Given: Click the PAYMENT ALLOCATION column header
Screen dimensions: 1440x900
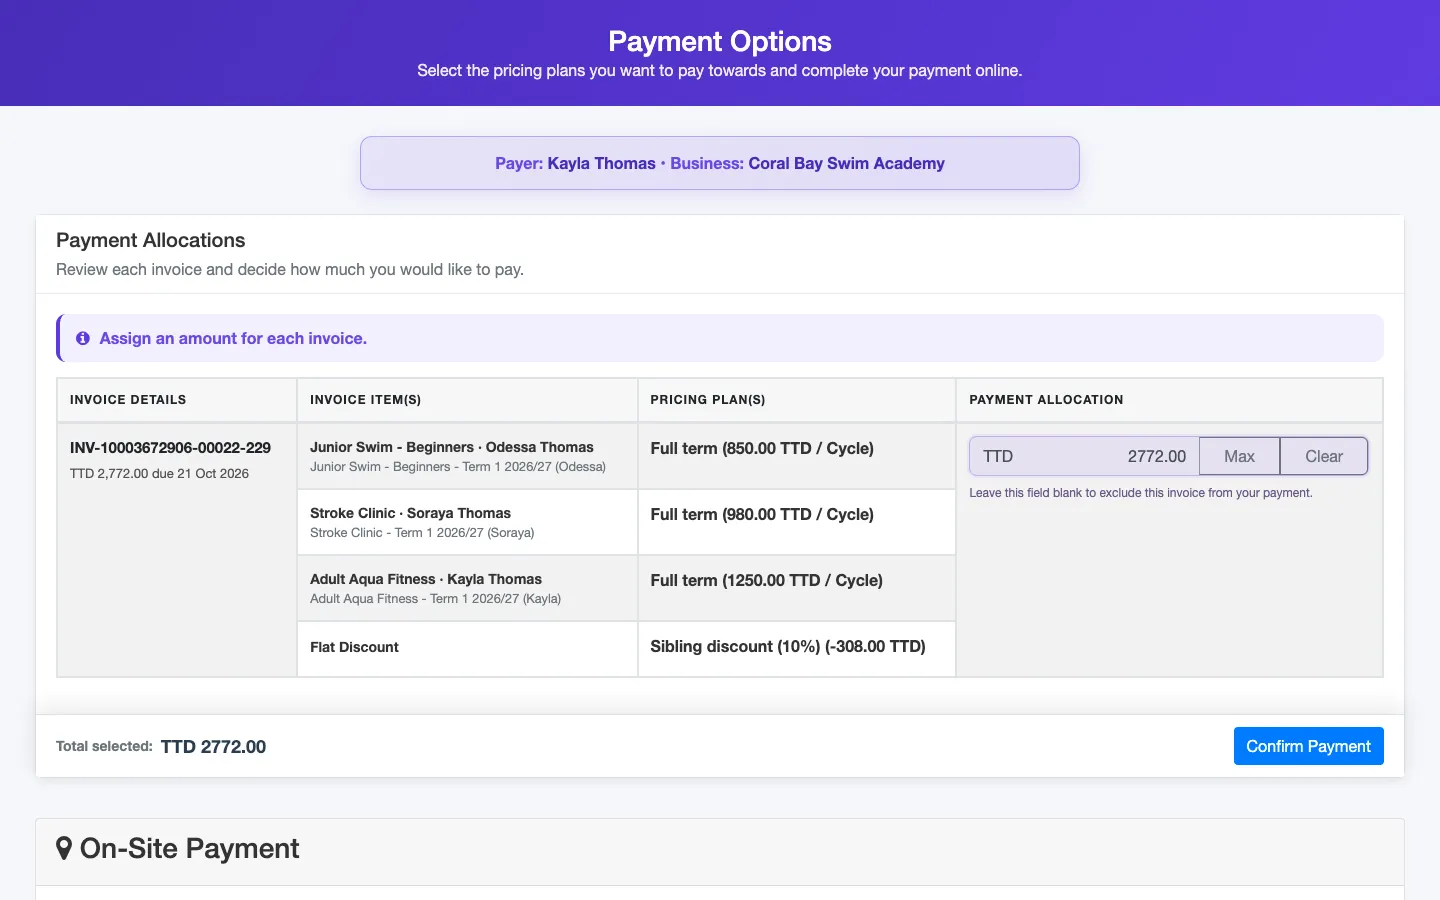Looking at the screenshot, I should (x=1046, y=400).
